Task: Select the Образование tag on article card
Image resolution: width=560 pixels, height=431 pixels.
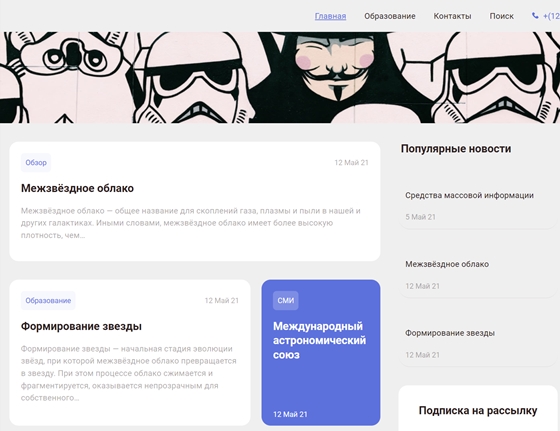Action: (x=48, y=300)
